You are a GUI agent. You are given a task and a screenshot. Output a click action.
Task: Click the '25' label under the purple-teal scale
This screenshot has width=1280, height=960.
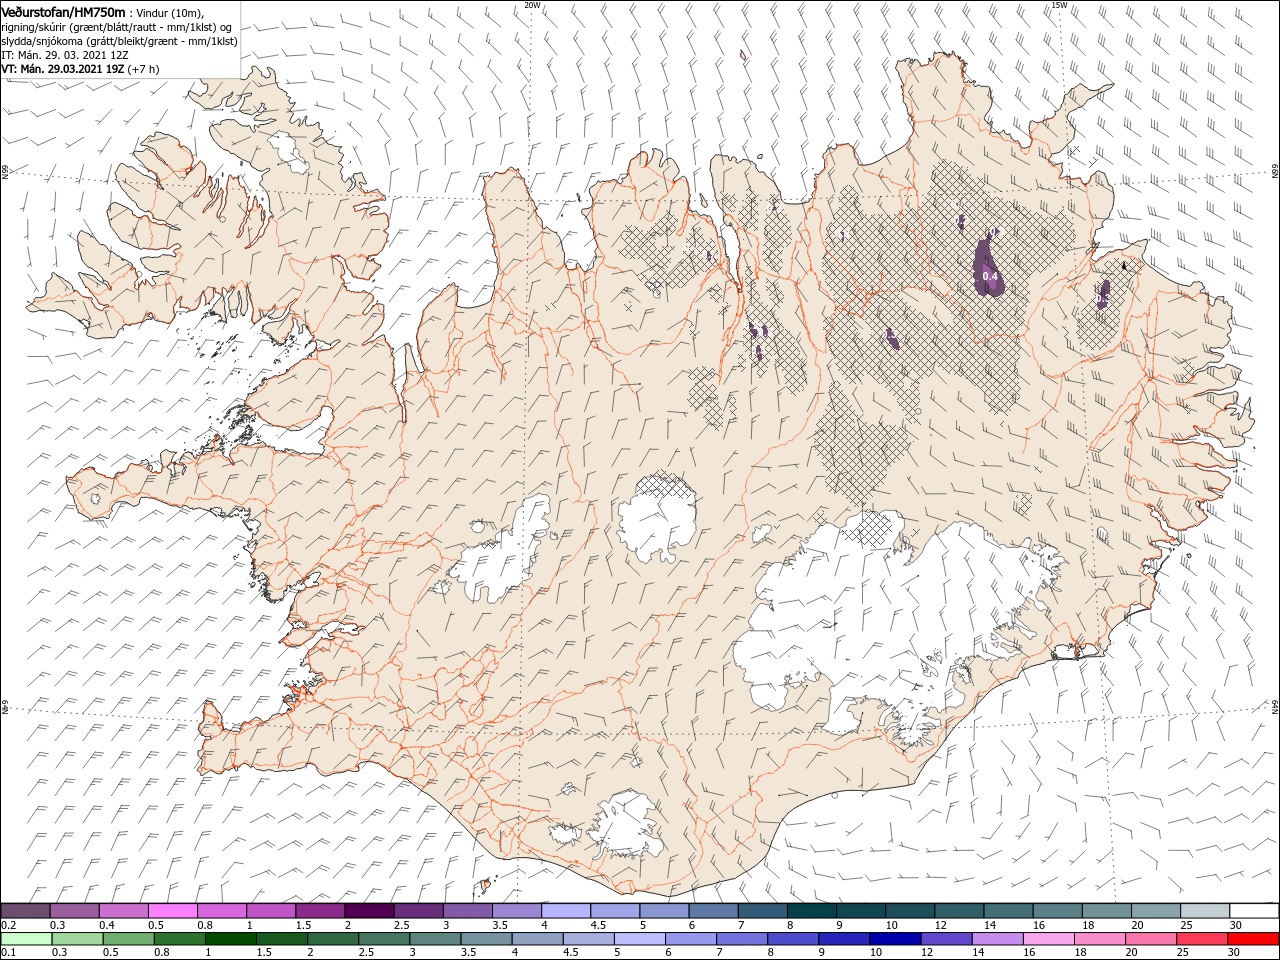[1187, 926]
